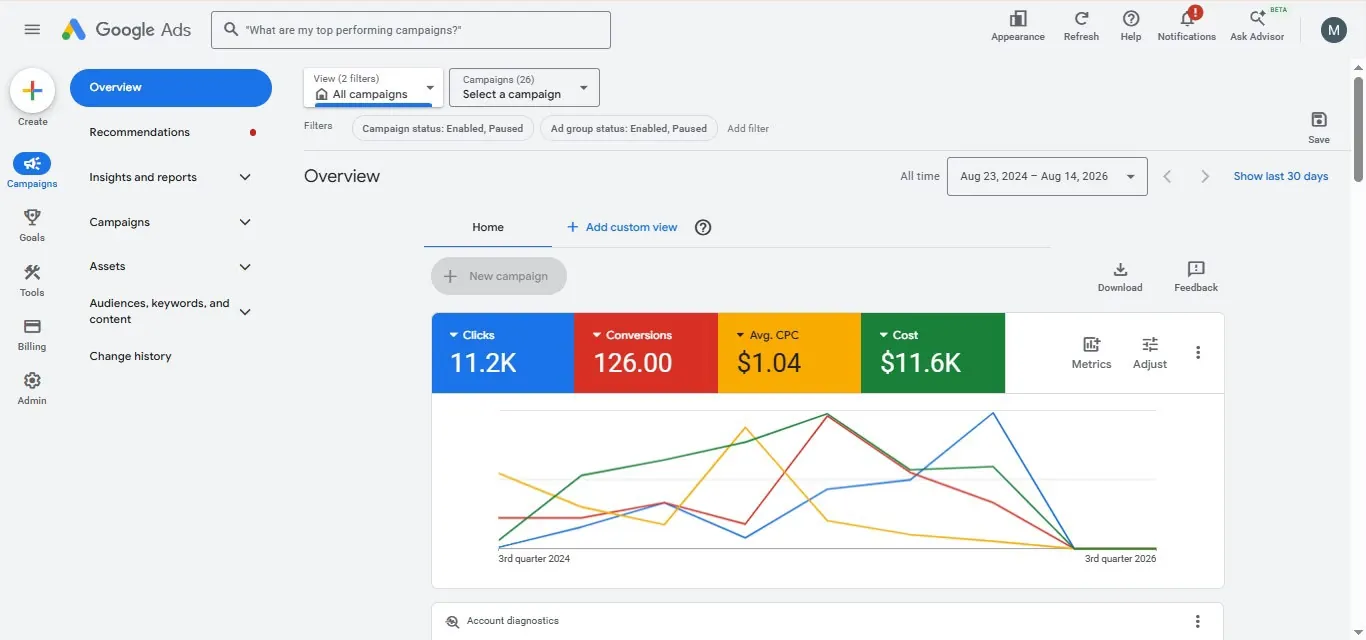Image resolution: width=1366 pixels, height=640 pixels.
Task: Open Admin gear icon
Action: coord(32,388)
